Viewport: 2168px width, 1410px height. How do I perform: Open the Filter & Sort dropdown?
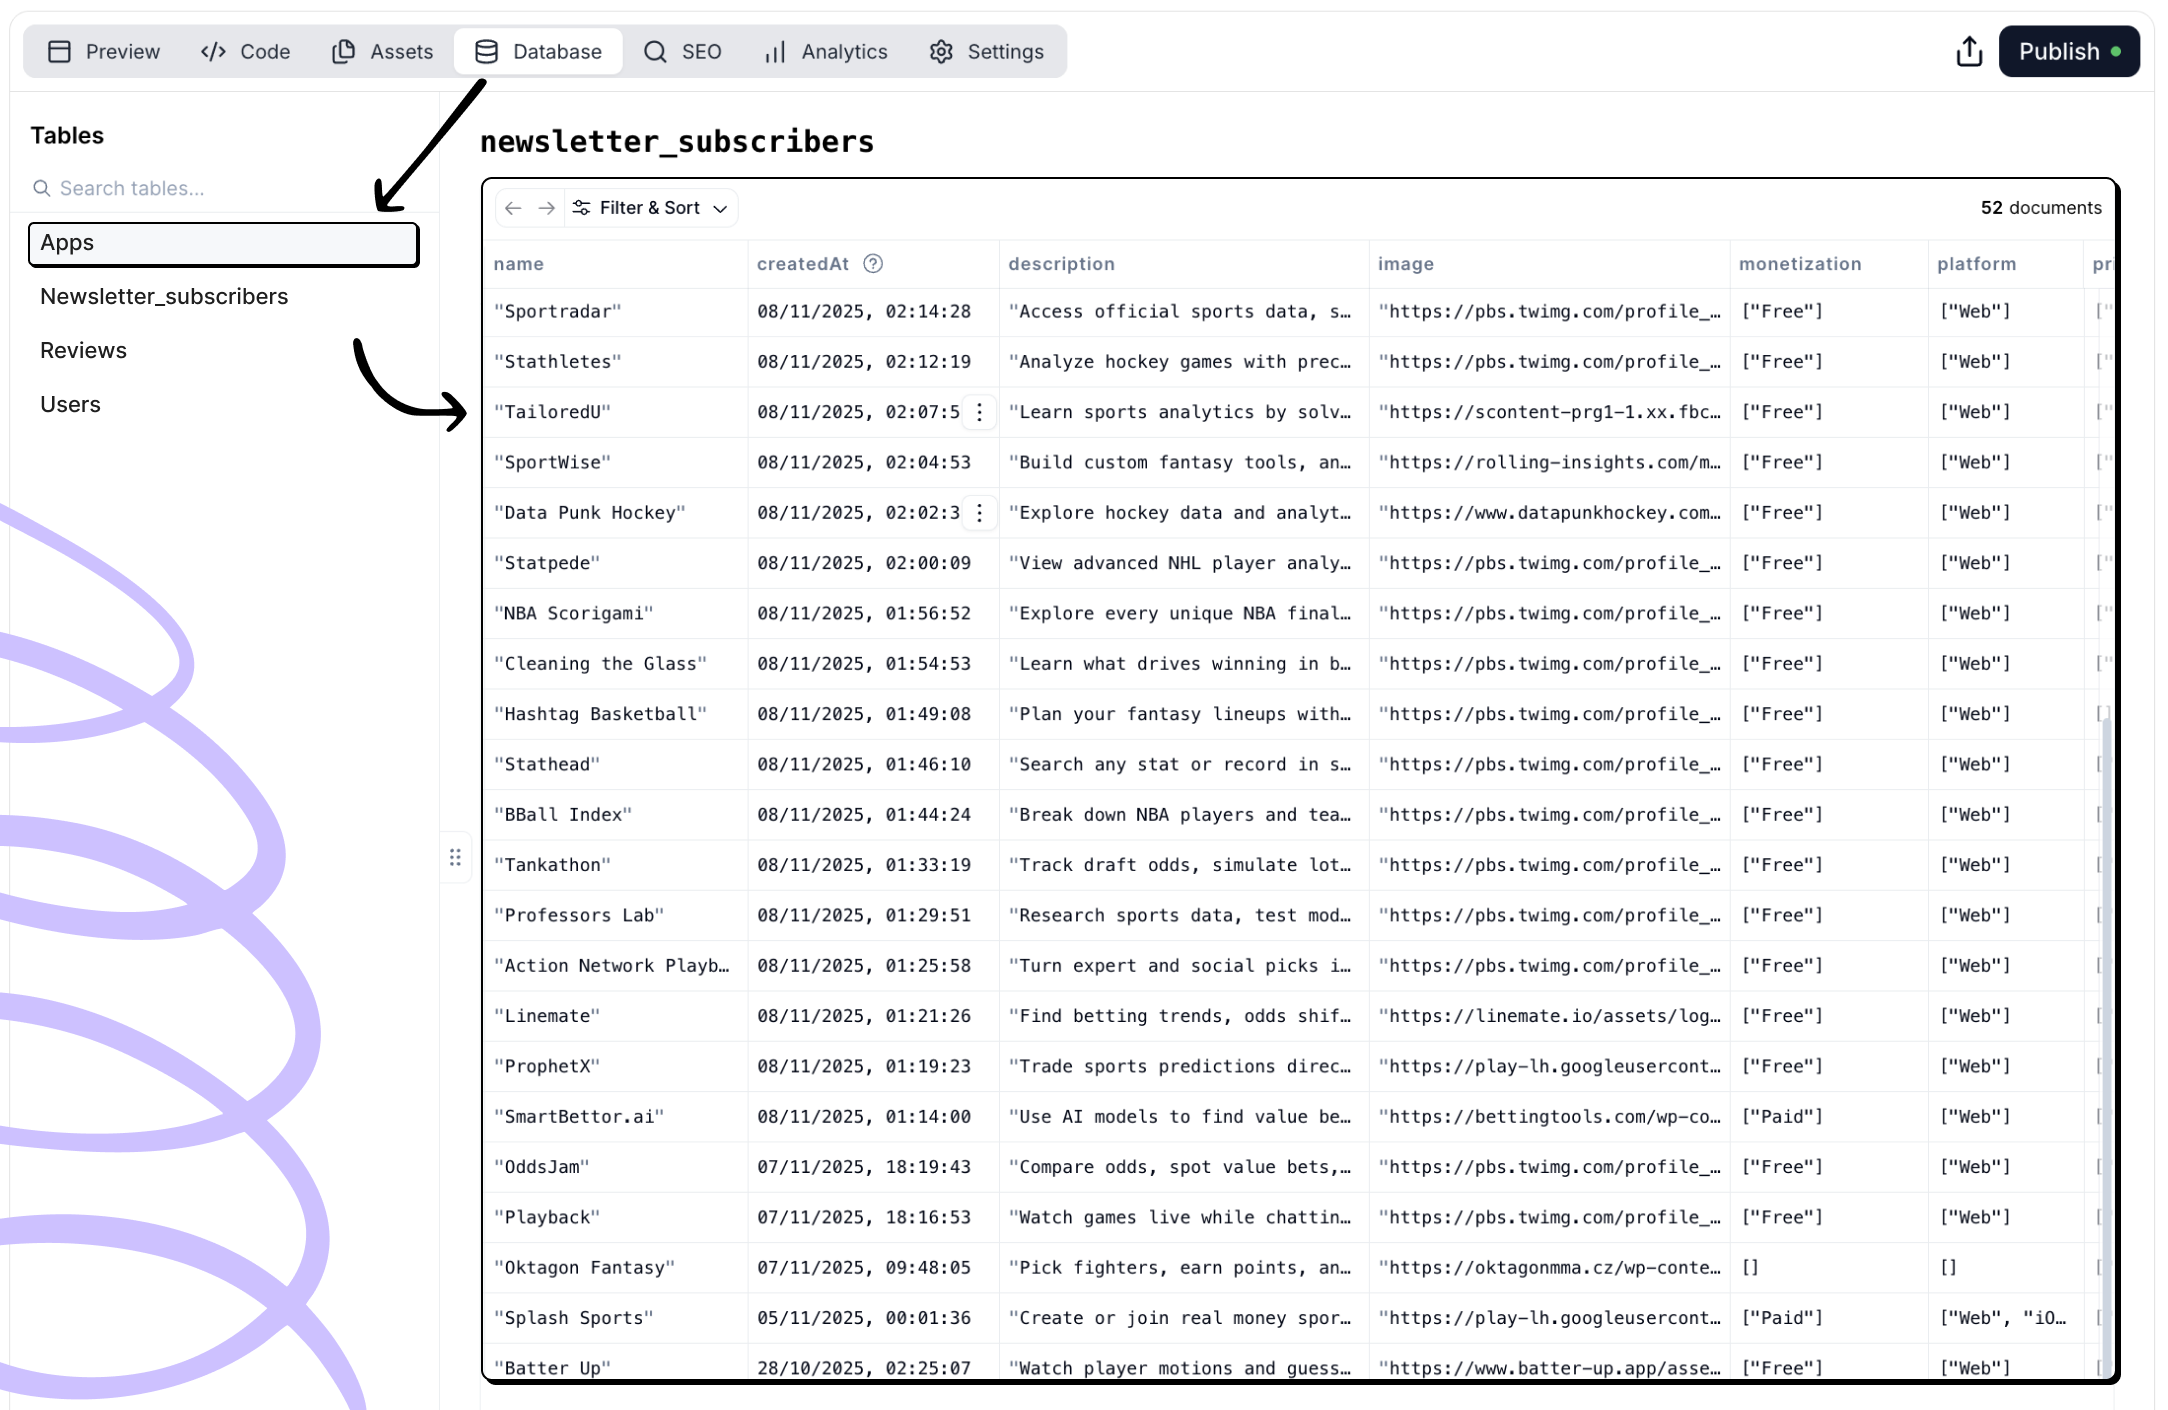650,208
